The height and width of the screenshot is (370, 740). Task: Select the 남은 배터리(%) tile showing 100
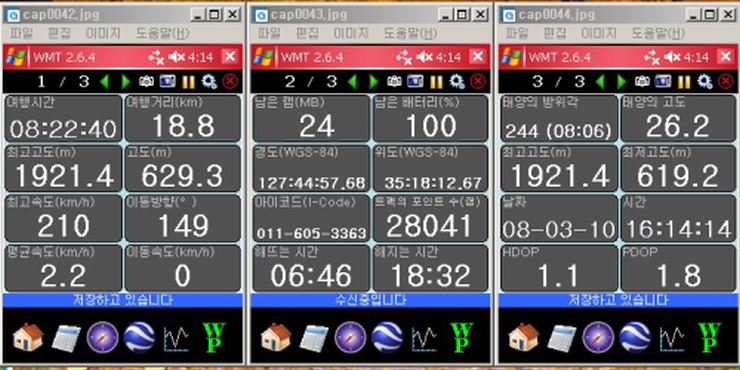pyautogui.click(x=430, y=118)
